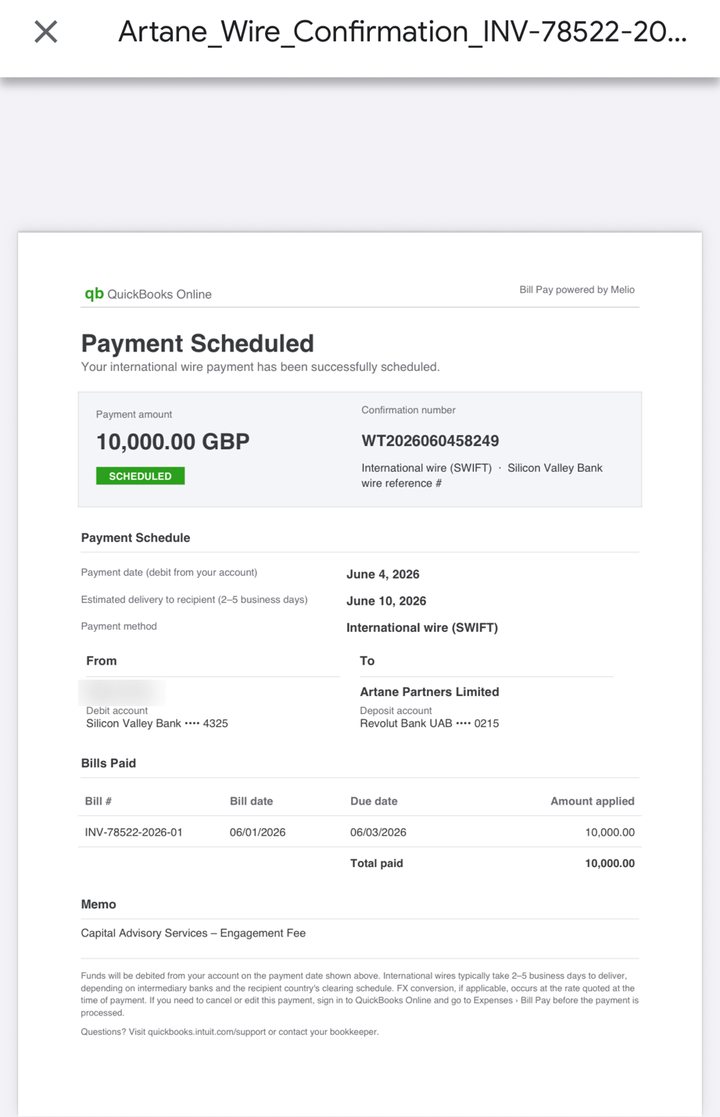Click the 'Bill date' column header
720x1117 pixels.
click(251, 801)
